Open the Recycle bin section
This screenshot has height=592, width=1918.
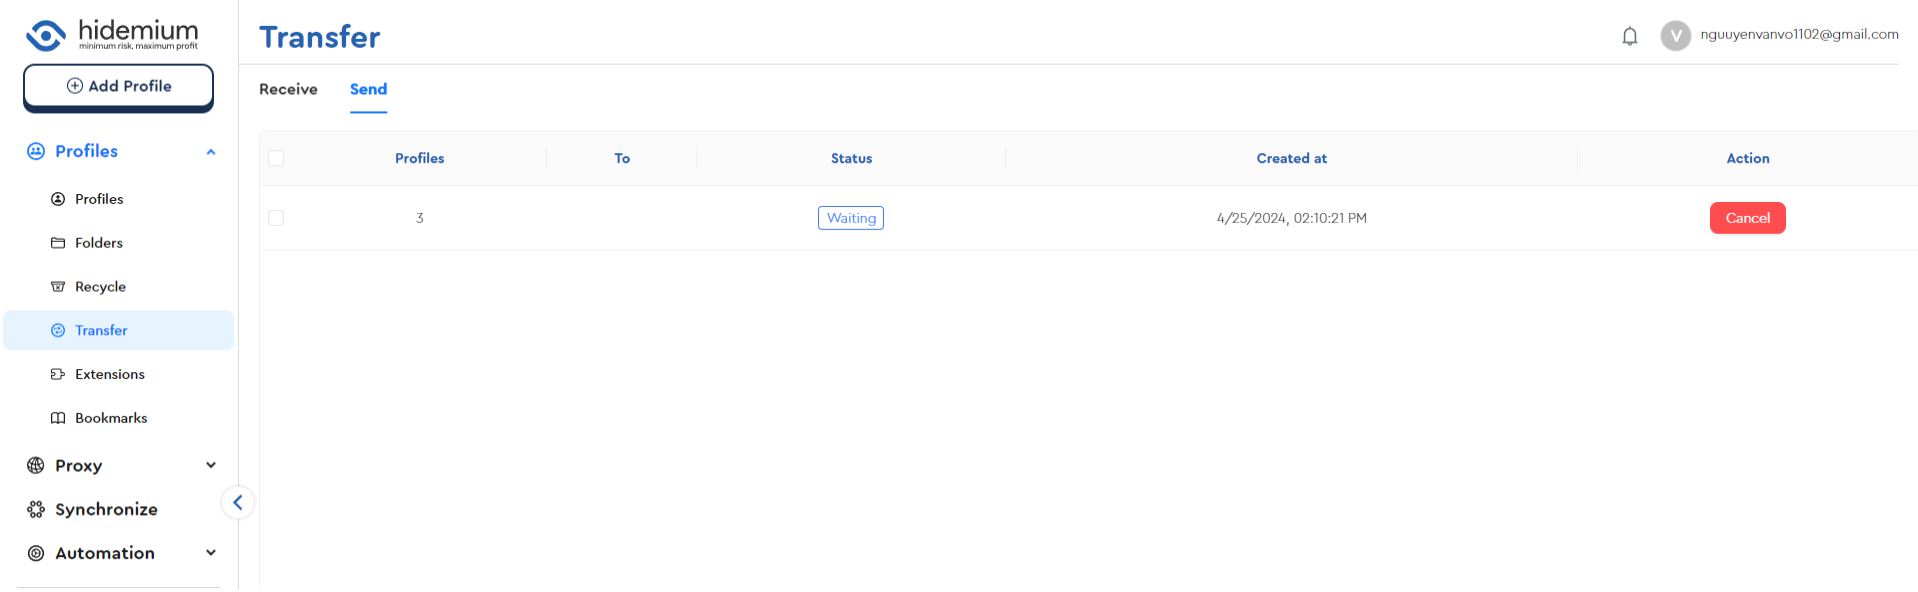pos(100,287)
